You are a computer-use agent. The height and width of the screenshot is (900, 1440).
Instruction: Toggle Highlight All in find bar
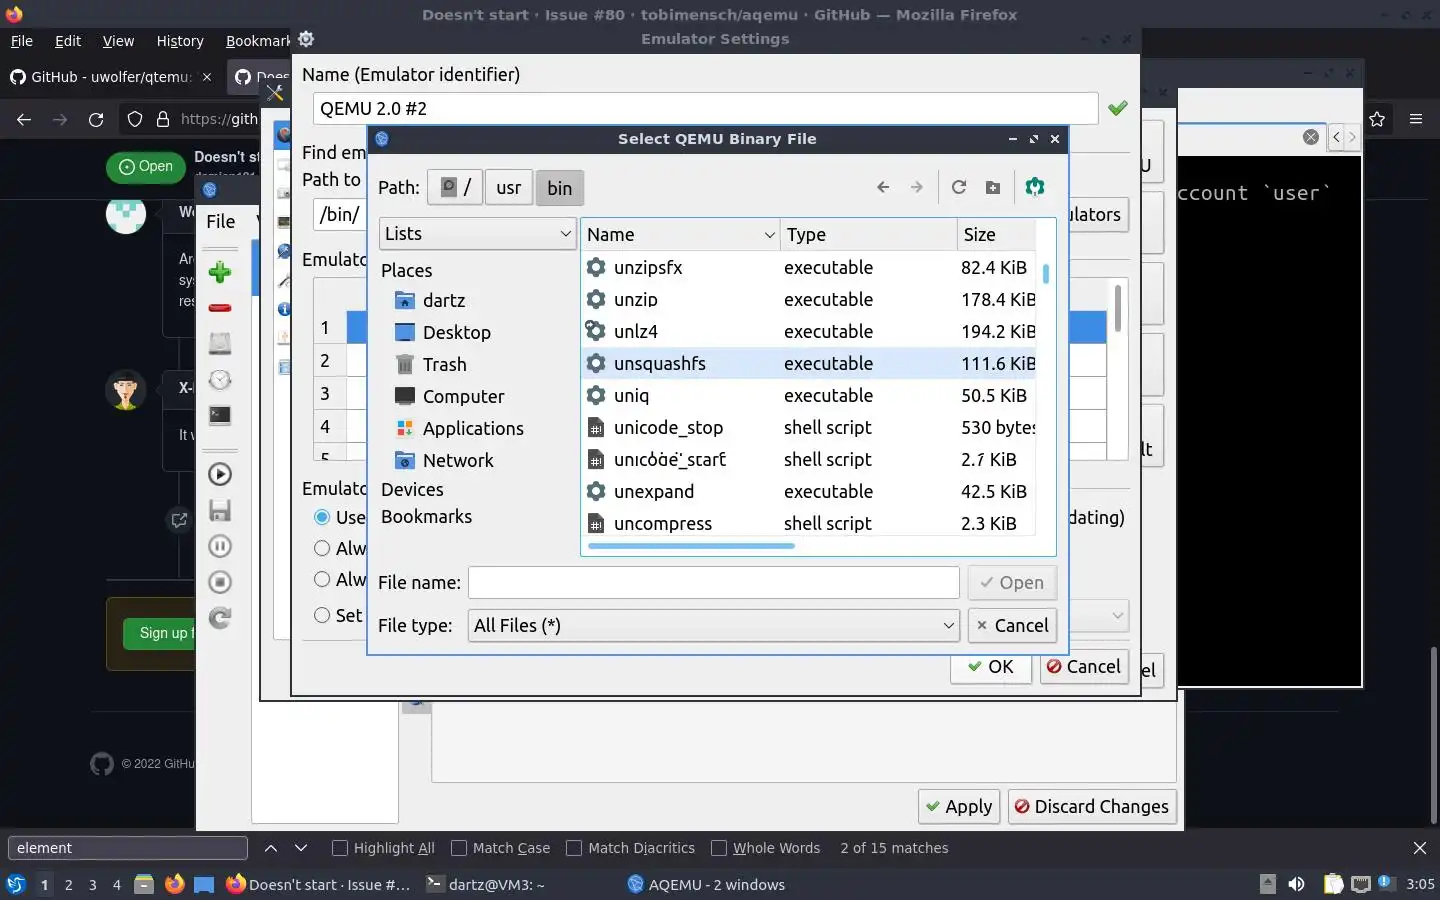coord(340,848)
